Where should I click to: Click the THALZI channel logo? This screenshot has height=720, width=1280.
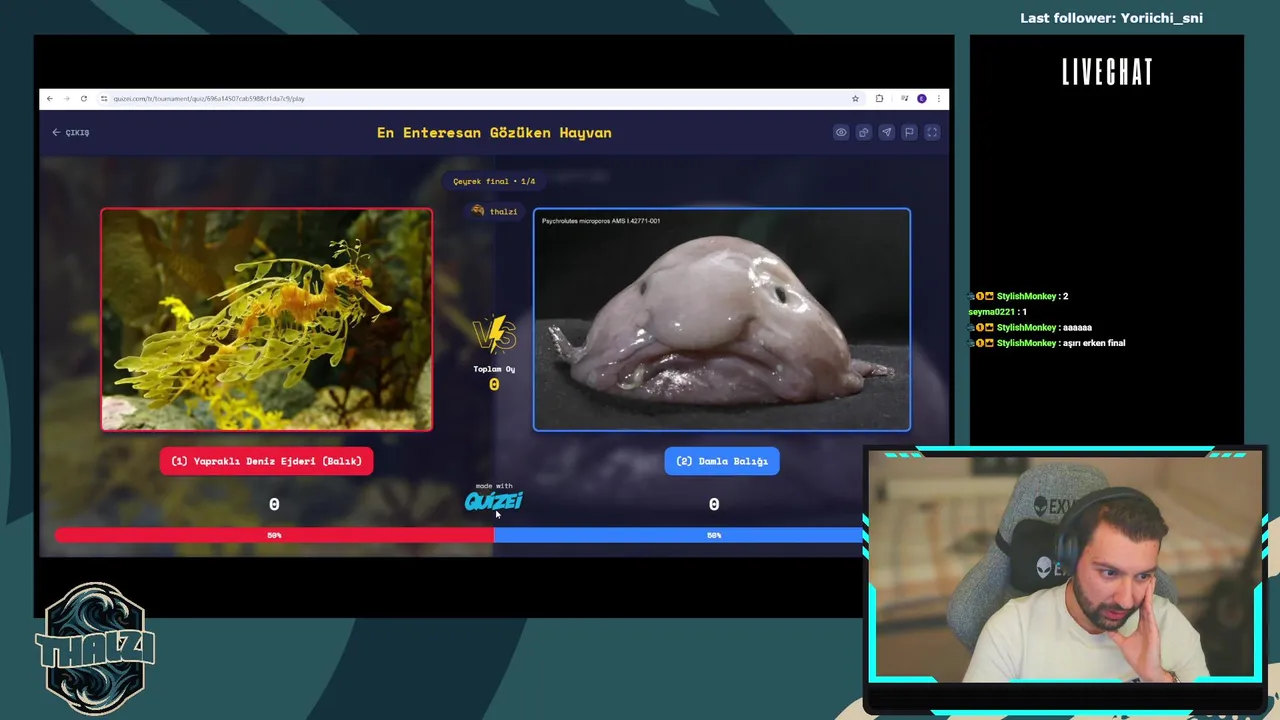pyautogui.click(x=96, y=648)
